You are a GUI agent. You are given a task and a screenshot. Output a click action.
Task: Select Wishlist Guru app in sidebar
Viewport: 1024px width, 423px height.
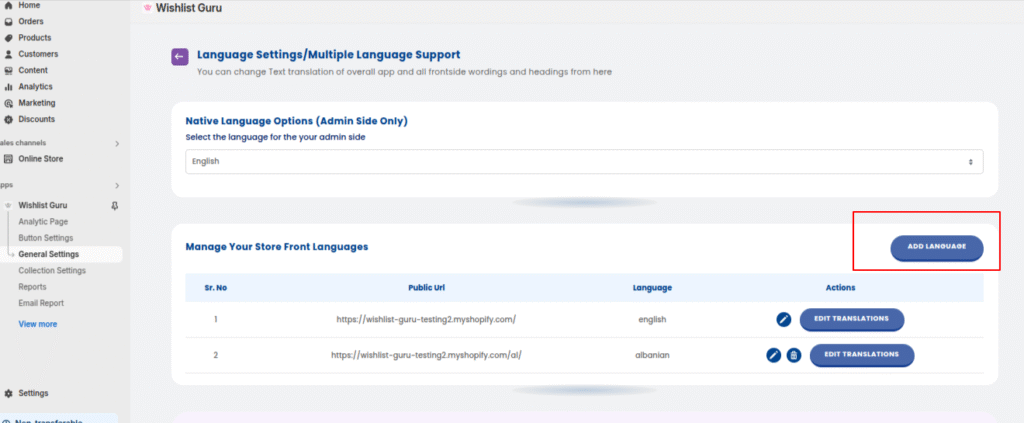click(x=42, y=205)
